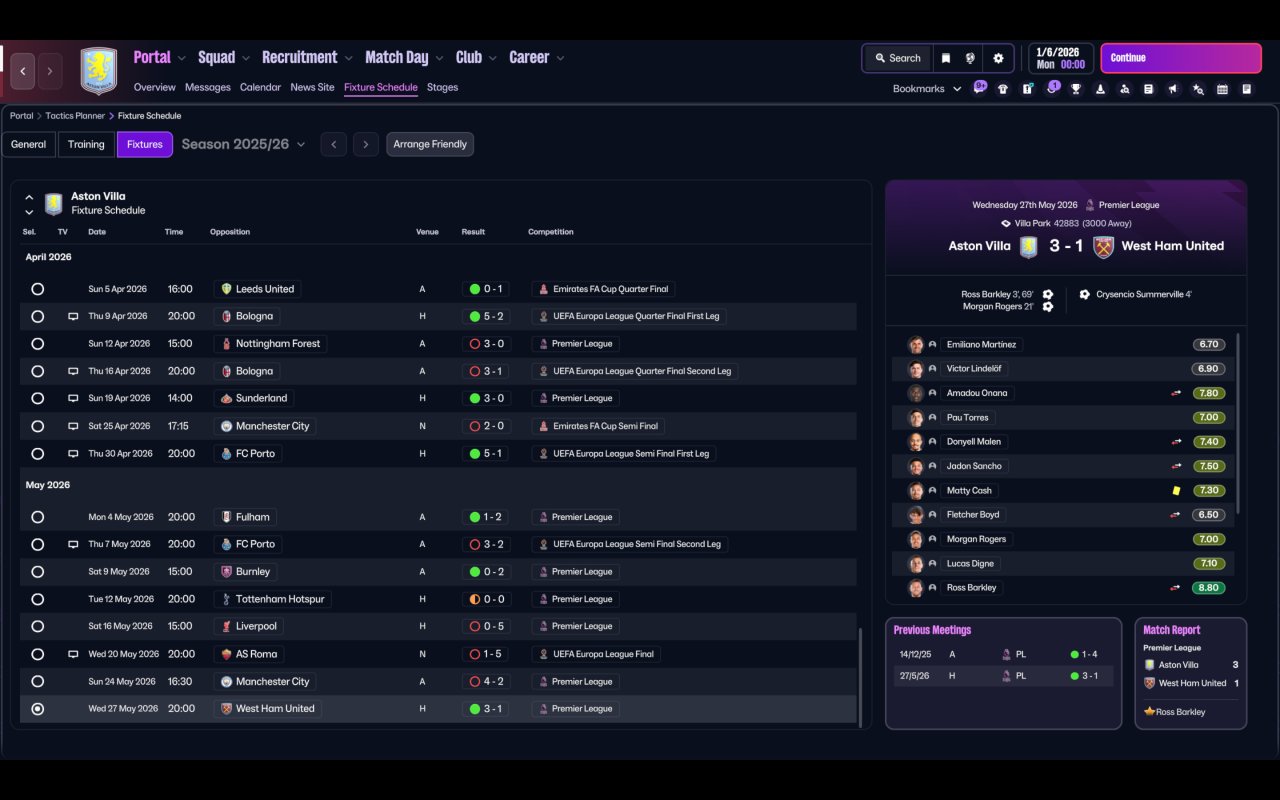The width and height of the screenshot is (1280, 800).
Task: Click the Arrange Friendly button
Action: tap(430, 144)
